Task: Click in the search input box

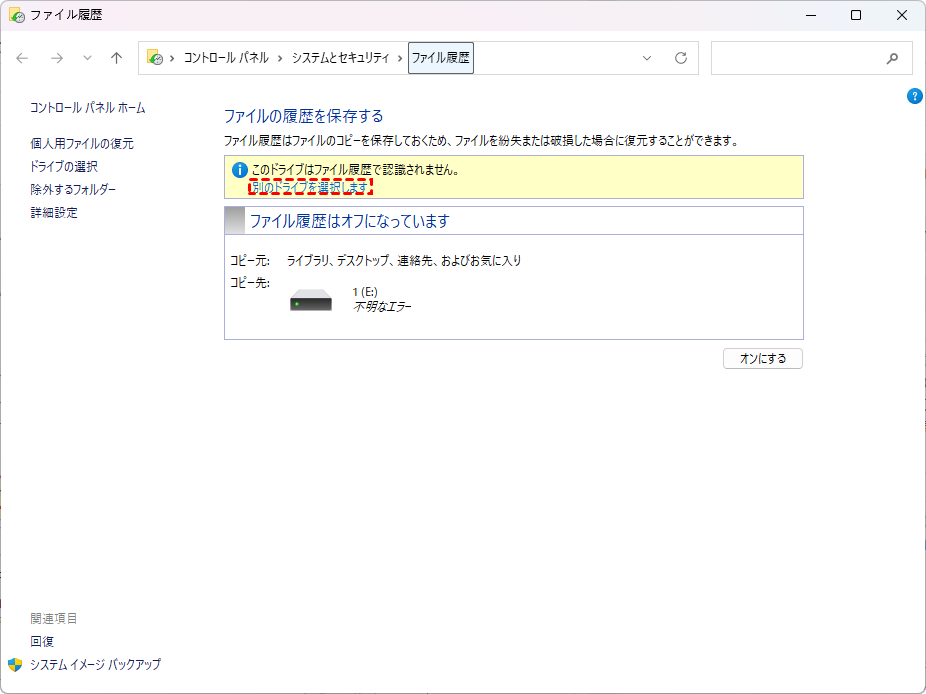Action: 795,58
